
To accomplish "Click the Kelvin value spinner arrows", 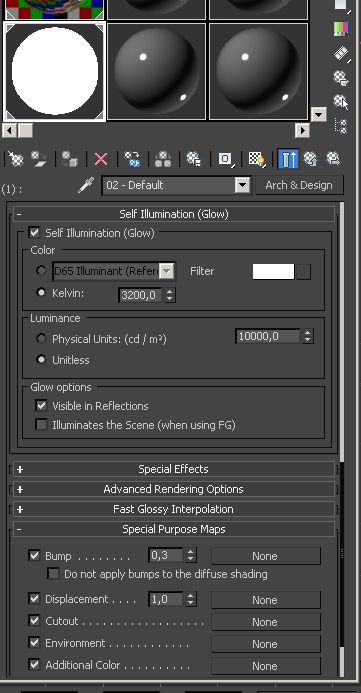I will click(x=170, y=295).
